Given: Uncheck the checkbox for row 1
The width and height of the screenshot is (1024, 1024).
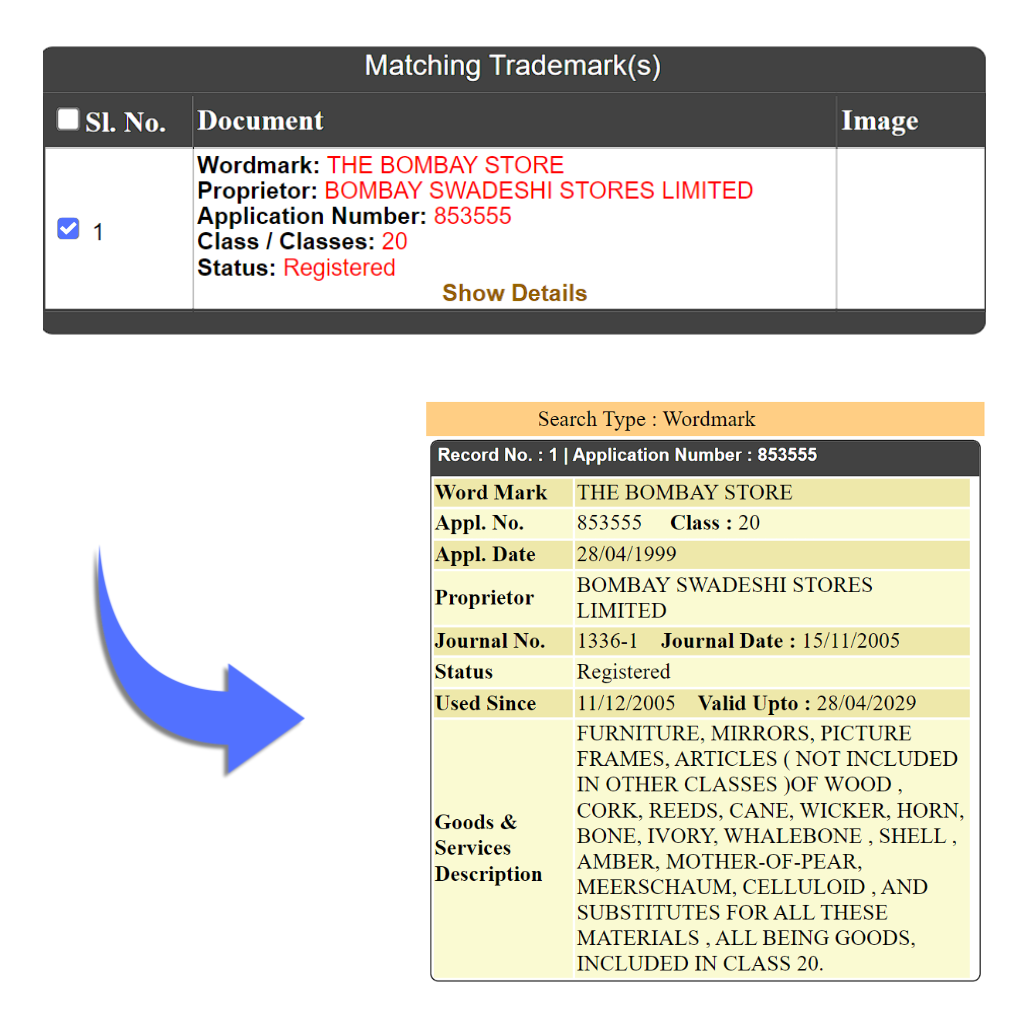Looking at the screenshot, I should tap(68, 230).
